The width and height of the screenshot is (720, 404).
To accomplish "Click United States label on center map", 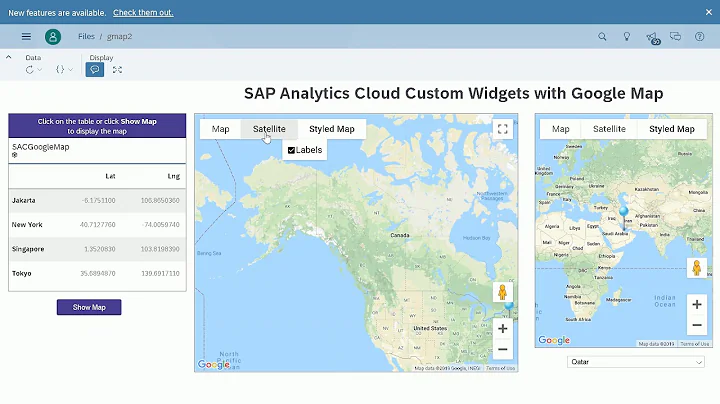I will [430, 328].
